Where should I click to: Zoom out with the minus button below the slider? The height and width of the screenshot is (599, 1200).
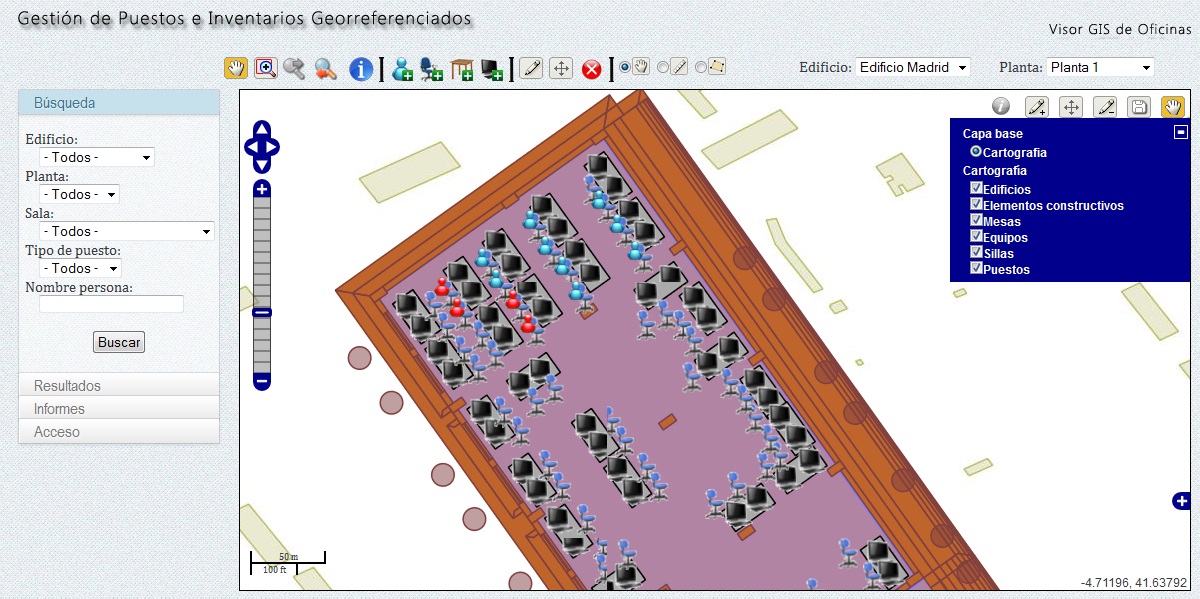262,381
